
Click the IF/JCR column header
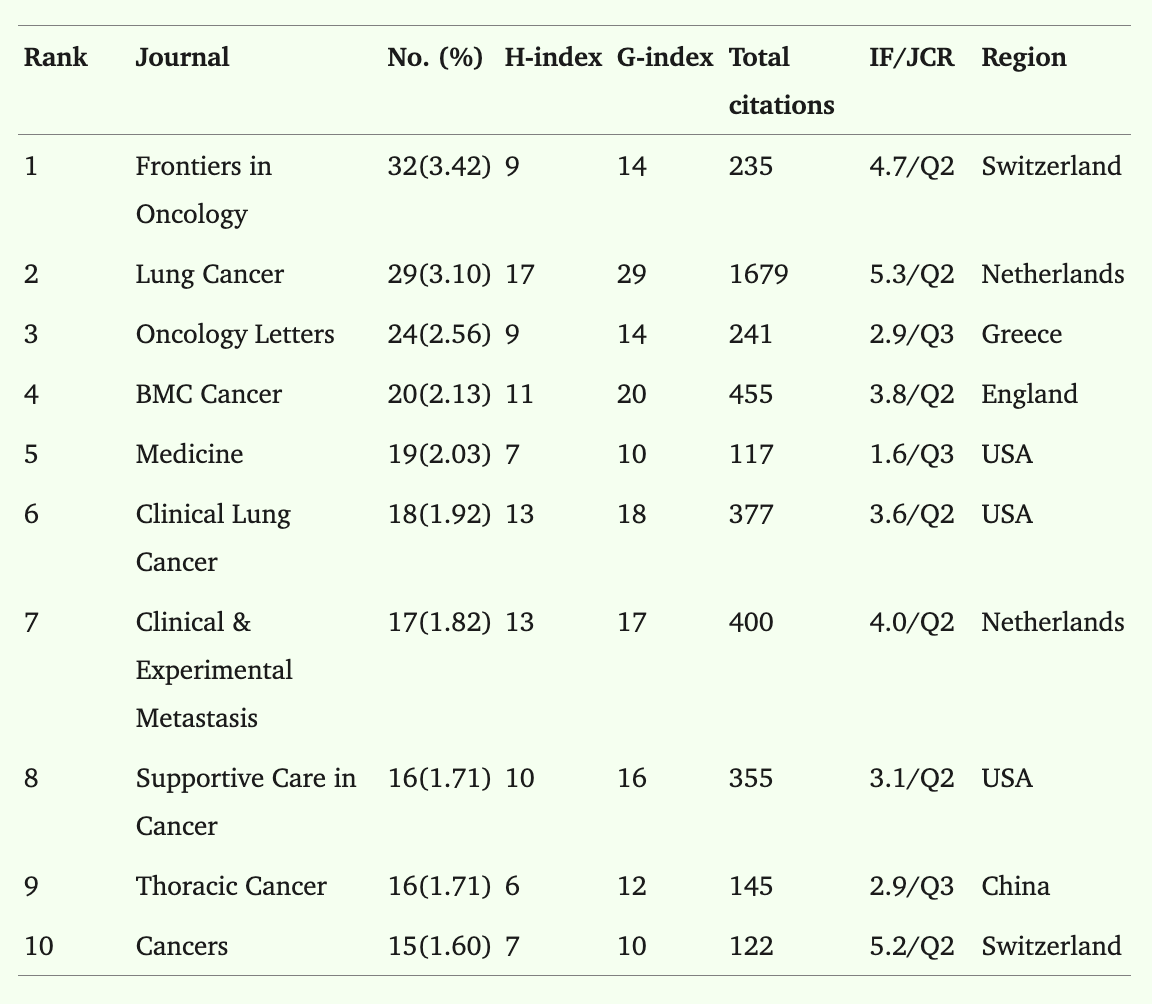coord(912,57)
